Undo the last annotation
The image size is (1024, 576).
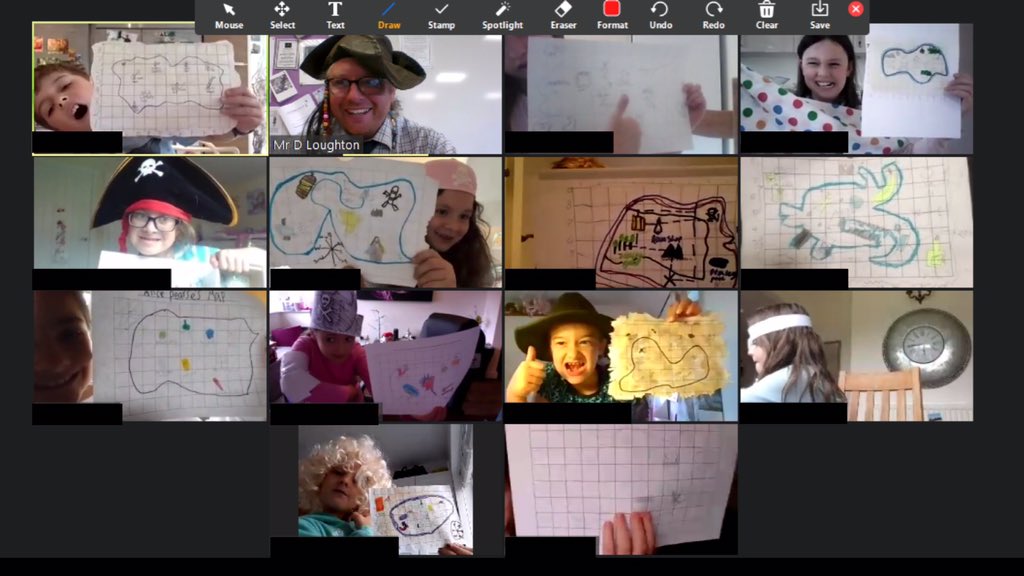point(660,16)
